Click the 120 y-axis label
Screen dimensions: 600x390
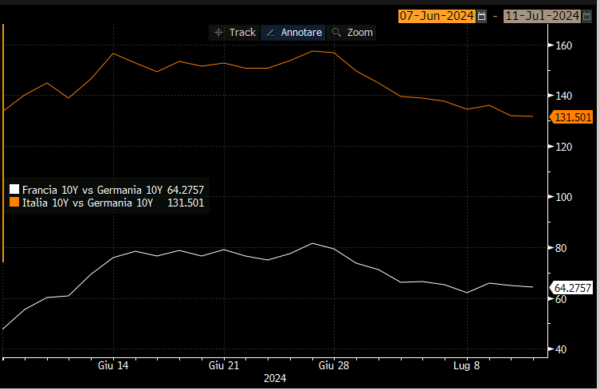563,147
